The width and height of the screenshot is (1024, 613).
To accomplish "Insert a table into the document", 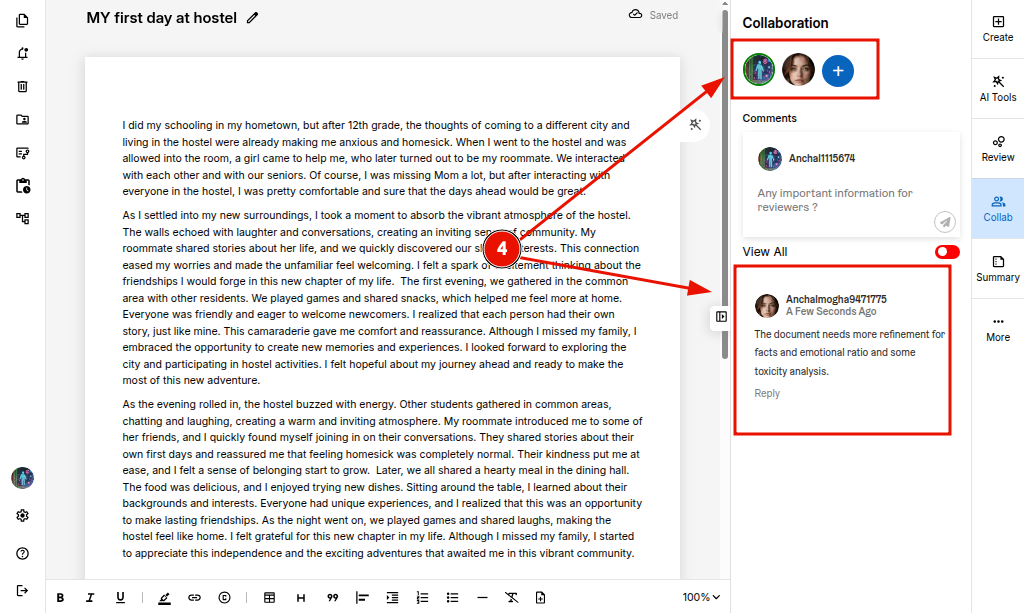I will (269, 597).
